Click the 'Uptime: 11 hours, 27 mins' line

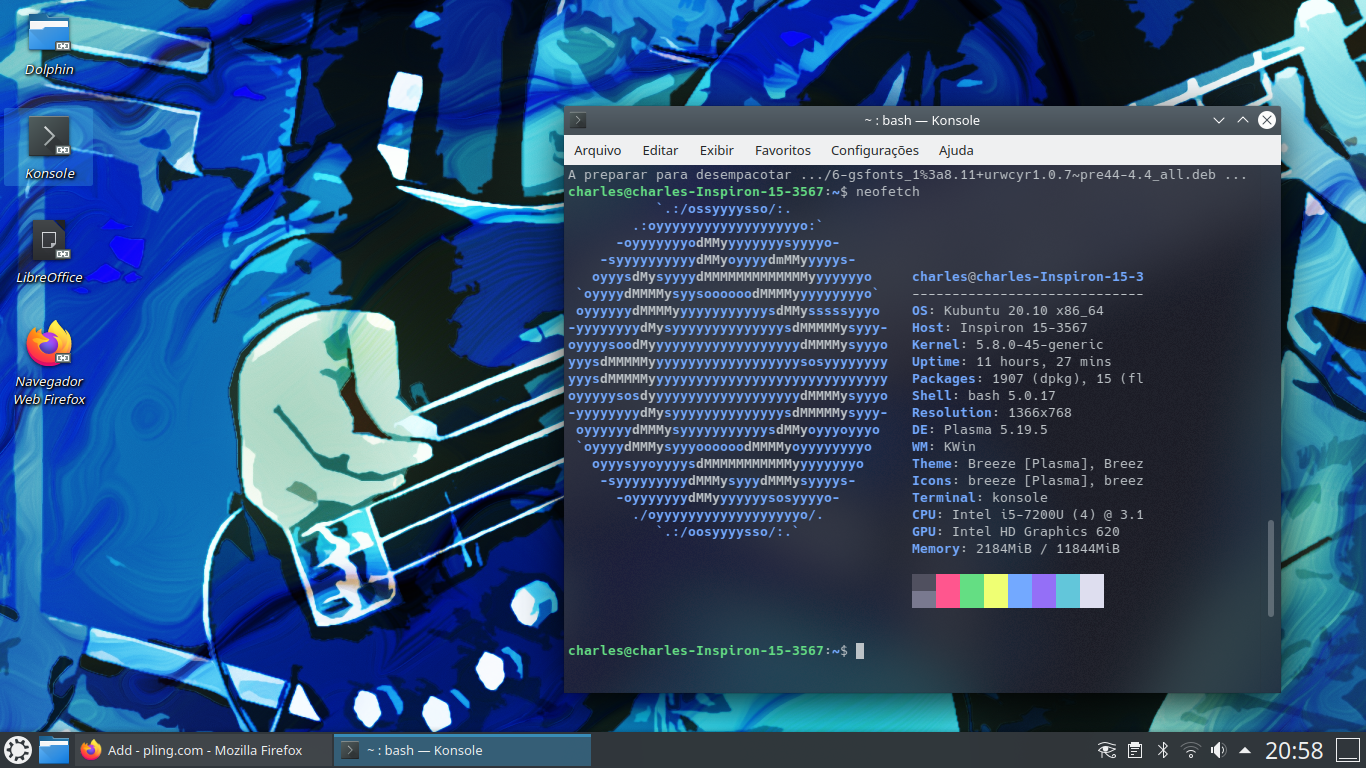1012,362
